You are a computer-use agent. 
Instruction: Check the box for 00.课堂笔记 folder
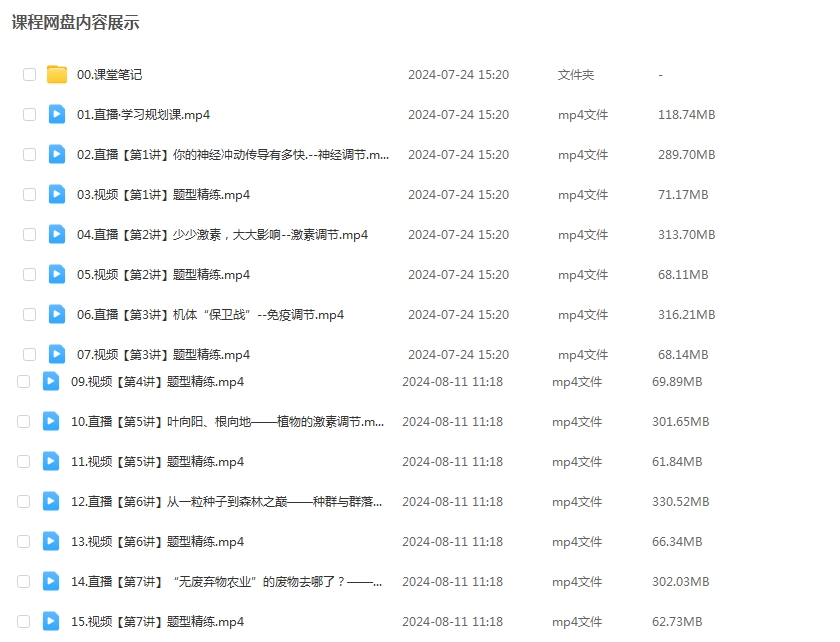coord(29,75)
